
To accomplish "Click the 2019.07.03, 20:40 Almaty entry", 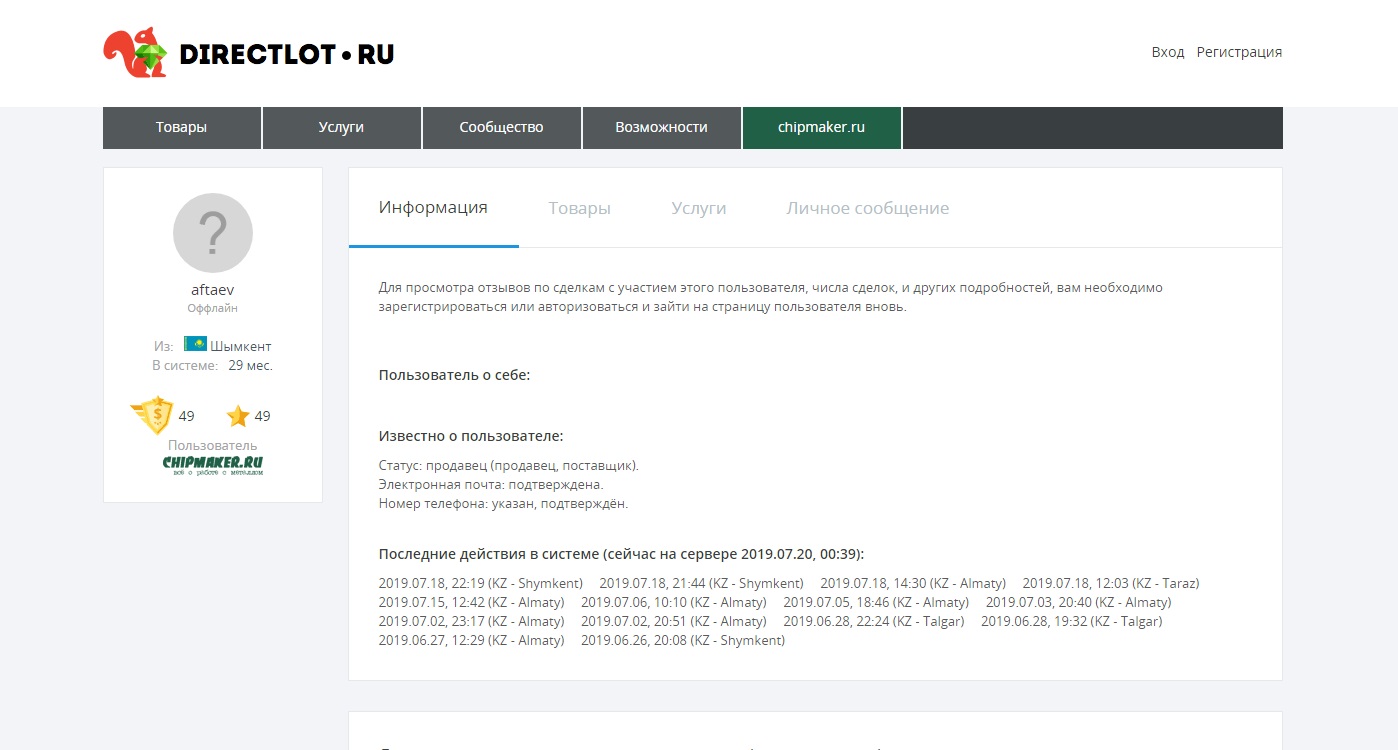I will [x=1079, y=602].
